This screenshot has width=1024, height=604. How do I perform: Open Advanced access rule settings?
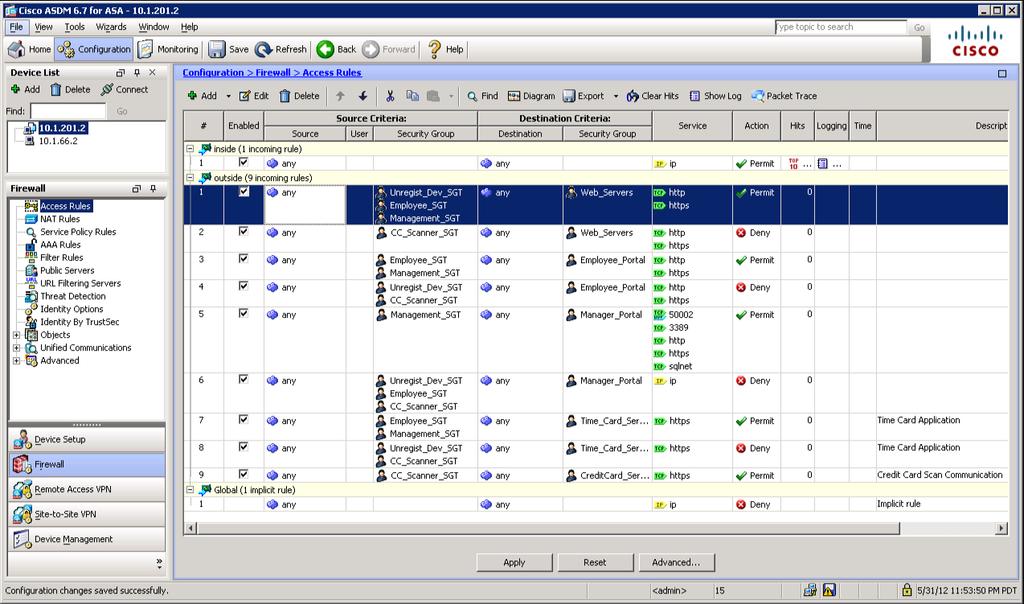pyautogui.click(x=676, y=562)
